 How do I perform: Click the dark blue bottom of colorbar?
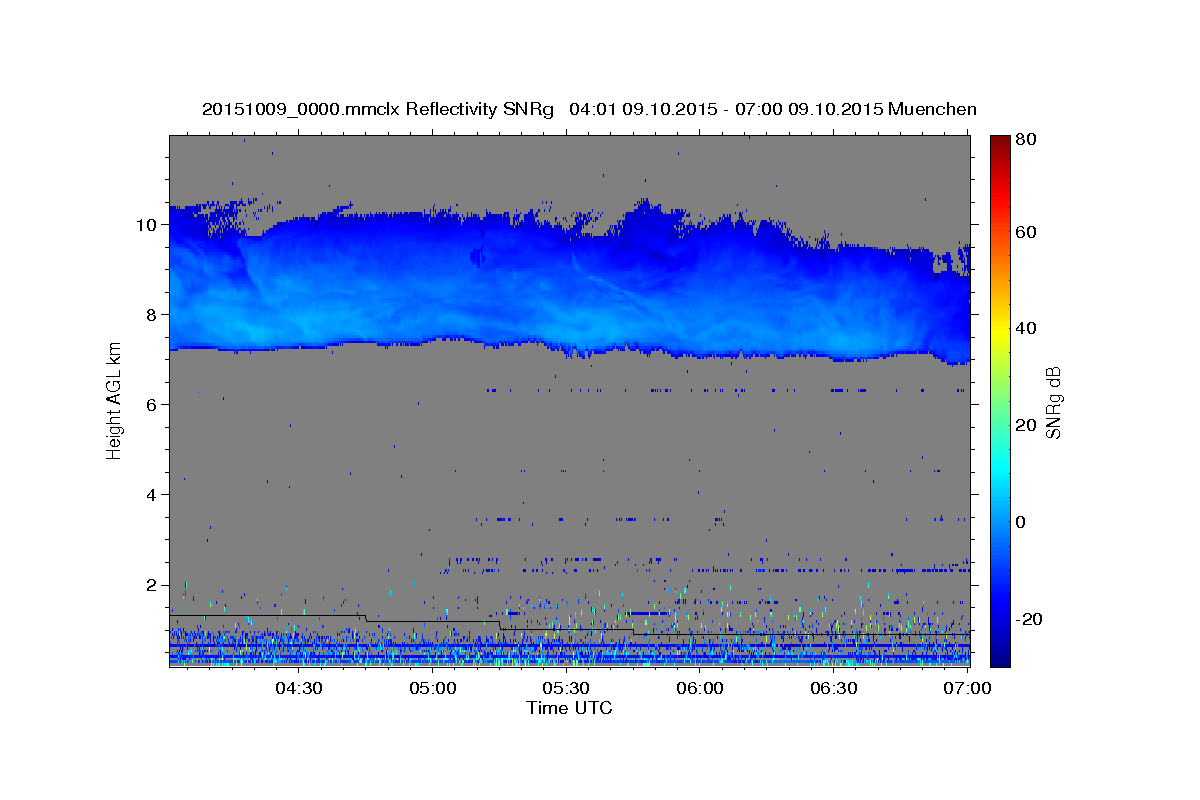tap(1000, 655)
